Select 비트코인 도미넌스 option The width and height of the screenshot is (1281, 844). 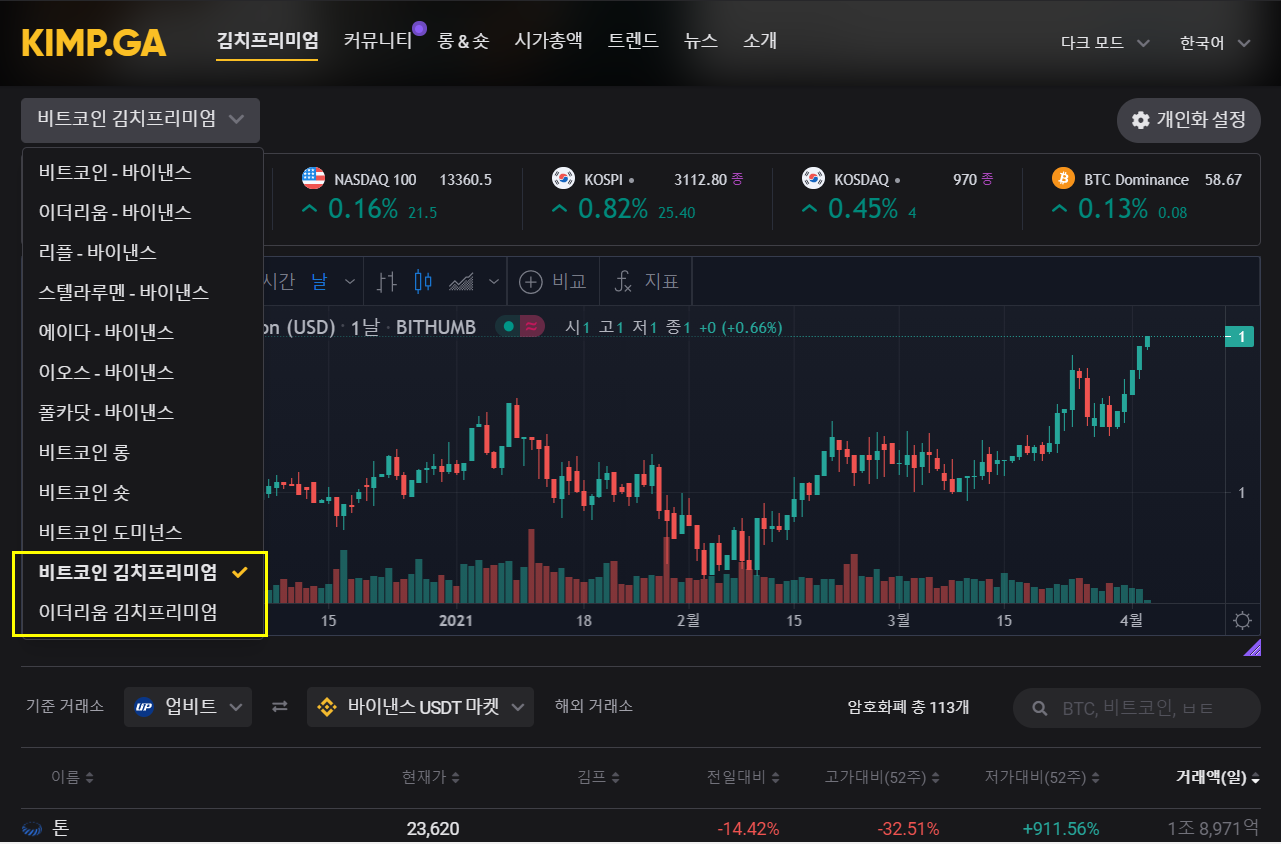coord(142,532)
